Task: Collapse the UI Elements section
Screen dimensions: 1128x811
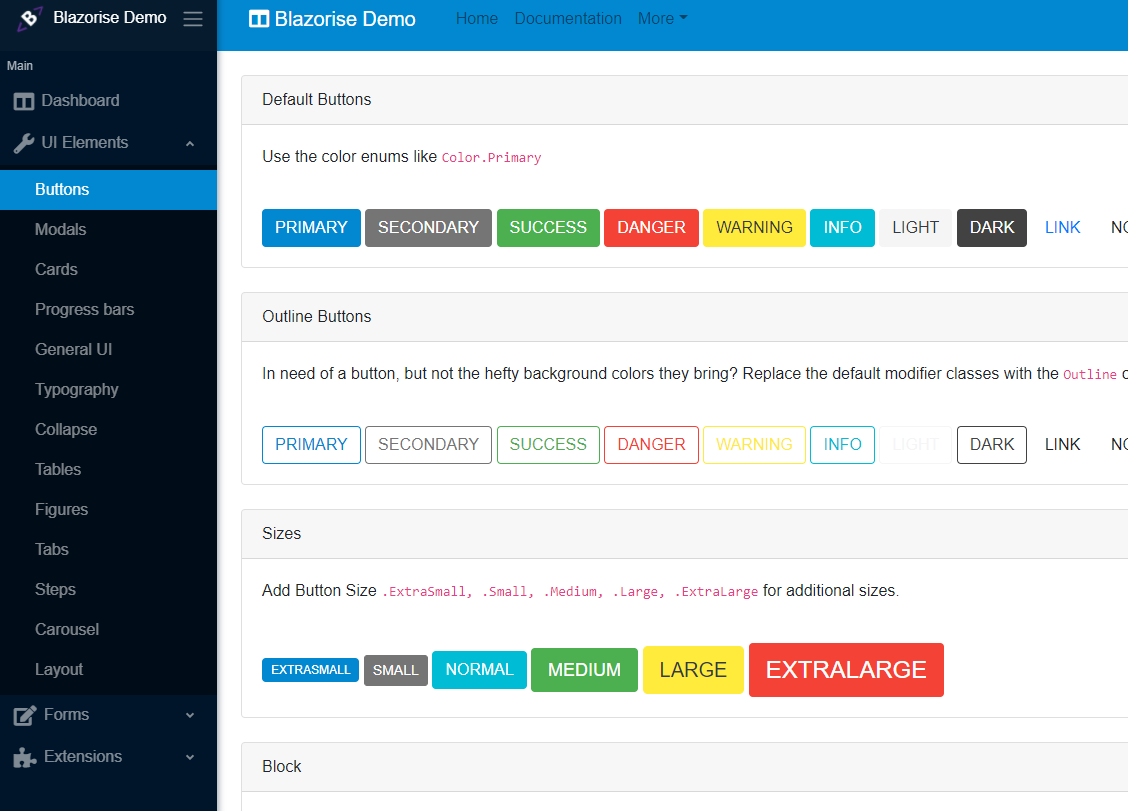Action: point(189,143)
